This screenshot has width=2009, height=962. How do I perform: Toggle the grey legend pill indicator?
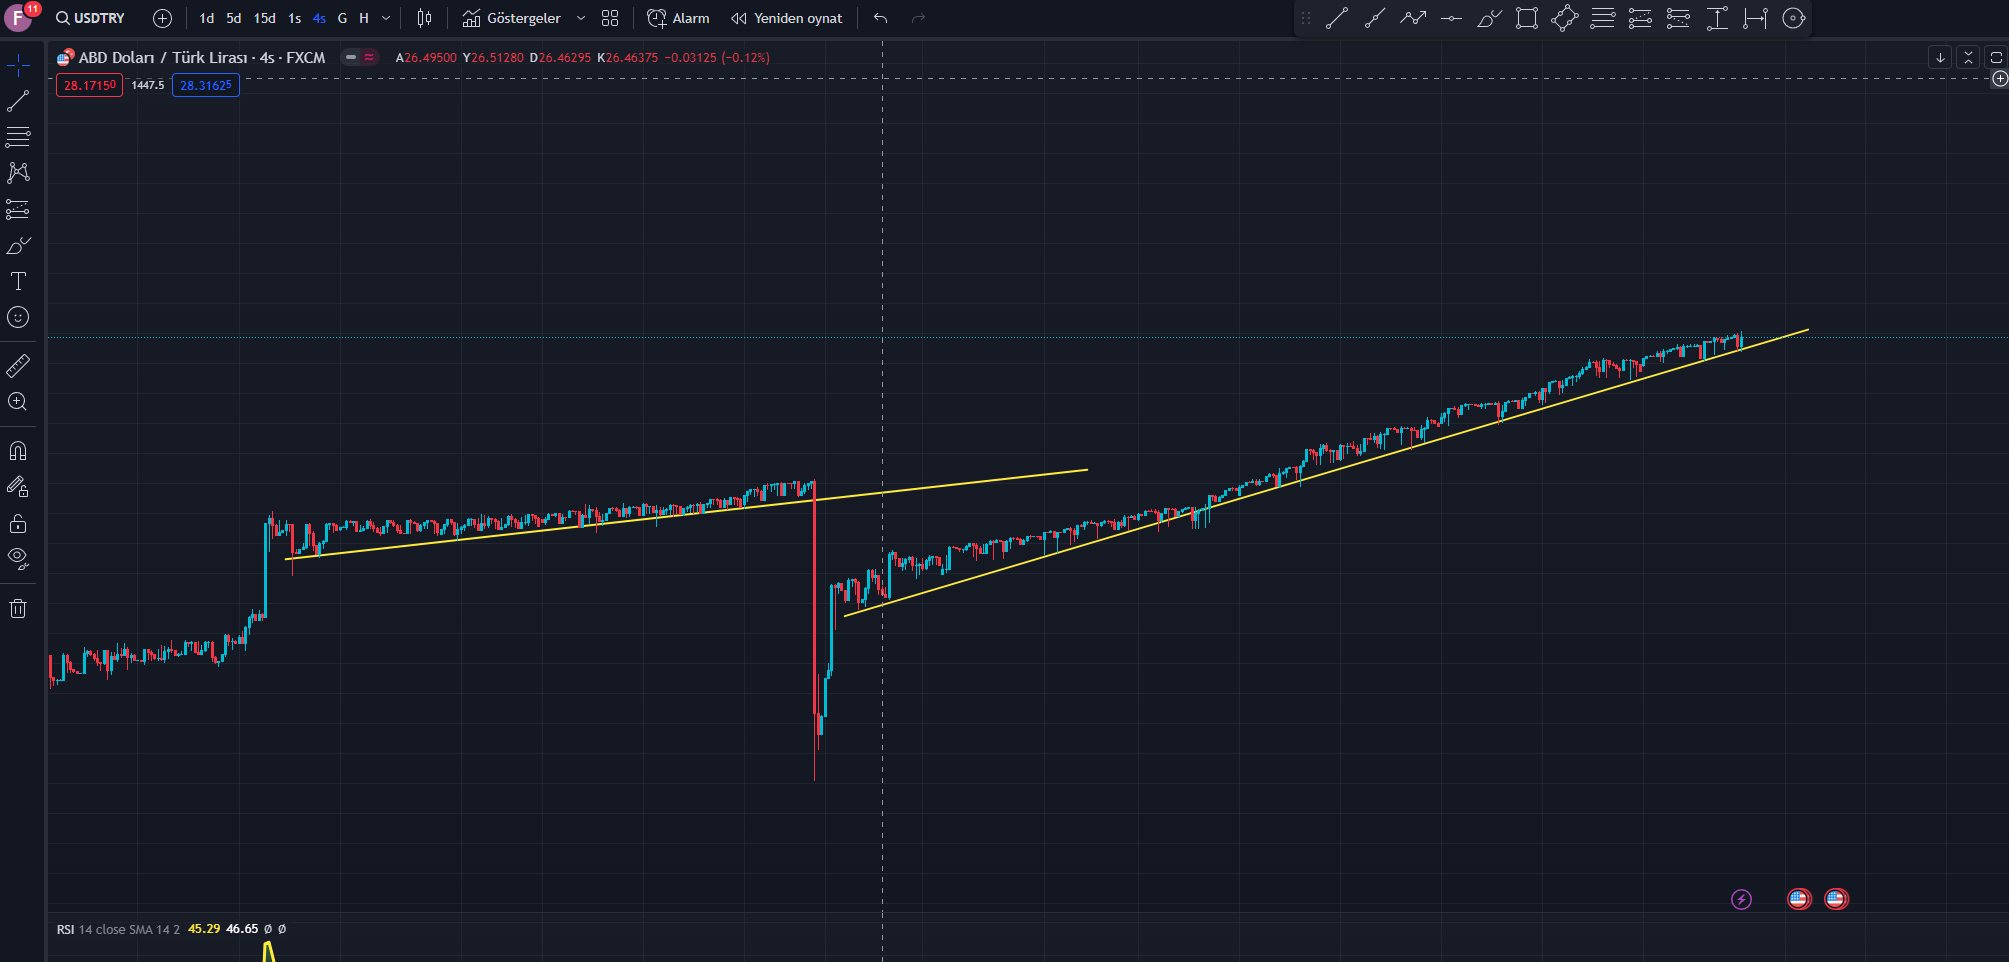click(x=350, y=57)
